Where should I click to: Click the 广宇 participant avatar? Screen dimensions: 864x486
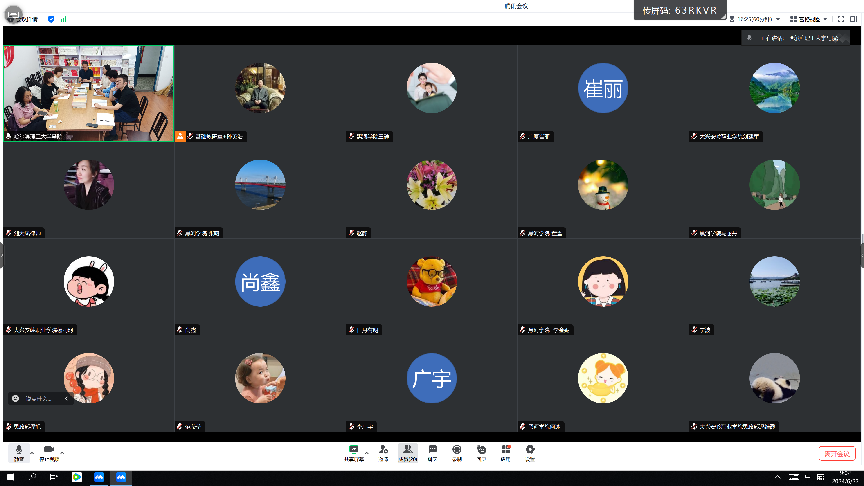click(432, 379)
